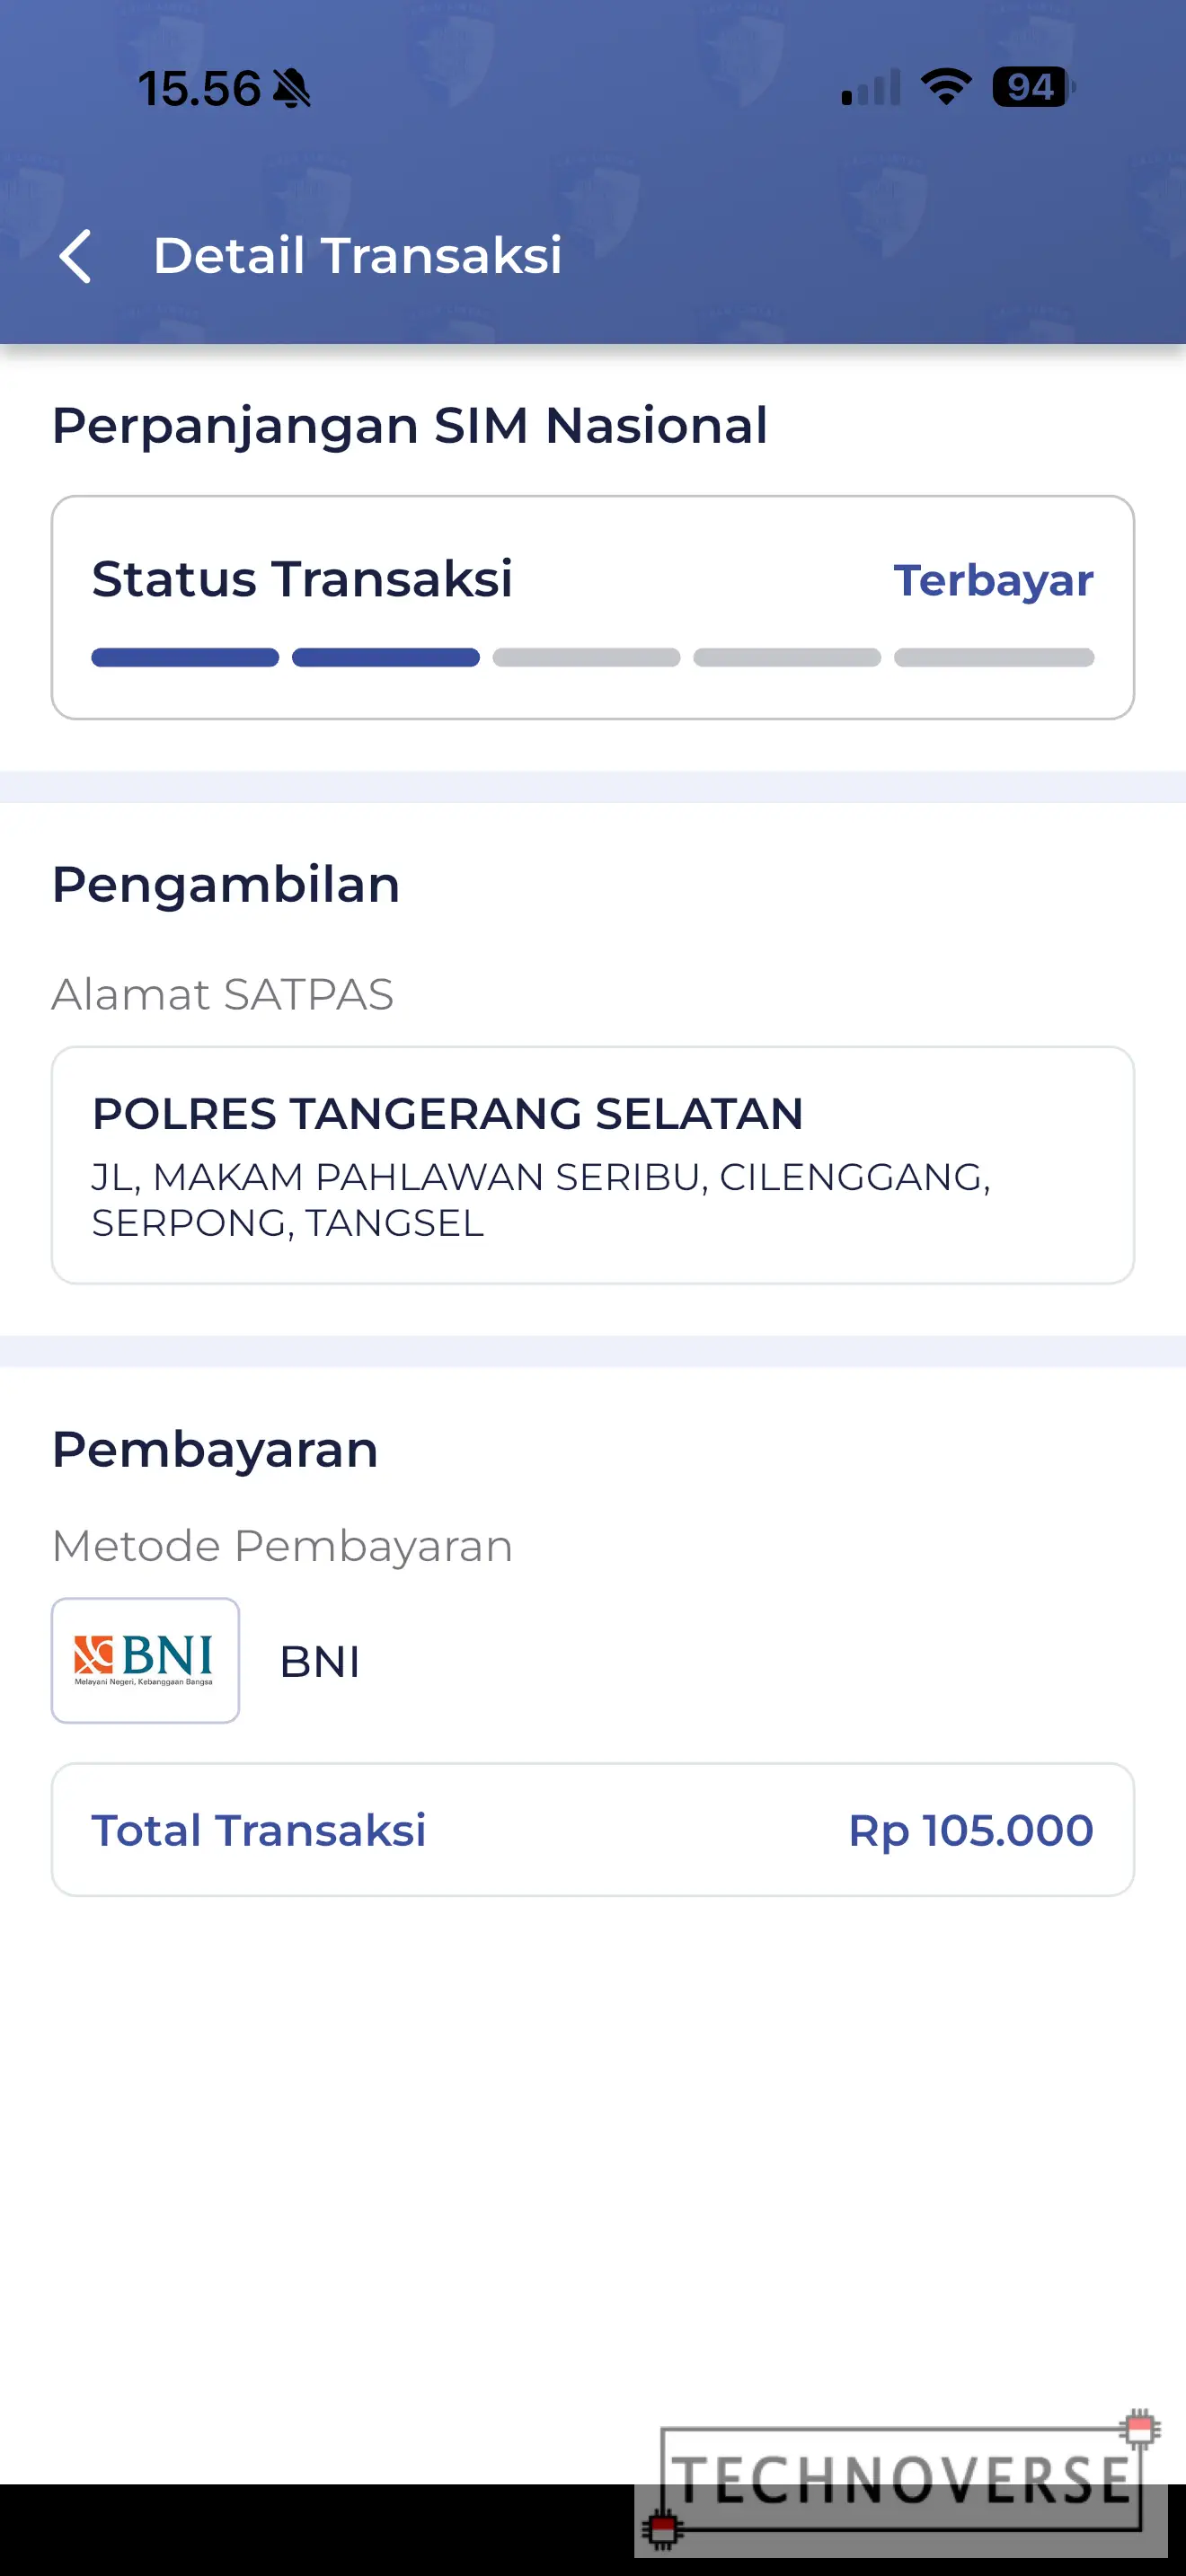Tap the last progress step segment
The height and width of the screenshot is (2576, 1186).
coord(994,658)
